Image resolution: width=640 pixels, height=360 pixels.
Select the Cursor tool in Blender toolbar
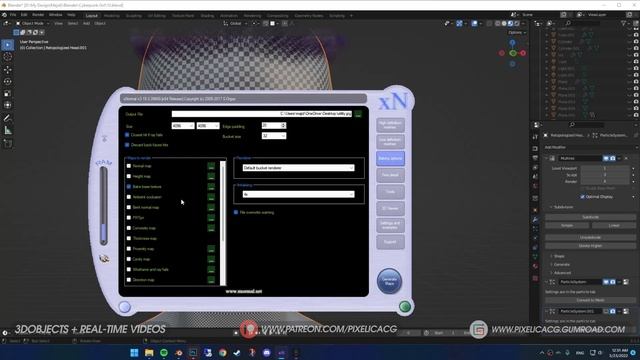[x=8, y=57]
